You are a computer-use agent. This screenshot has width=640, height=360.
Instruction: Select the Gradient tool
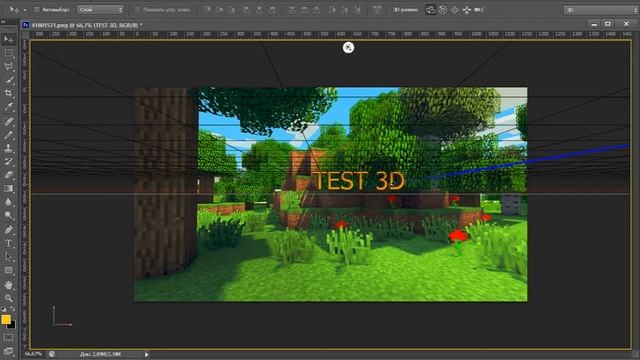pos(8,188)
